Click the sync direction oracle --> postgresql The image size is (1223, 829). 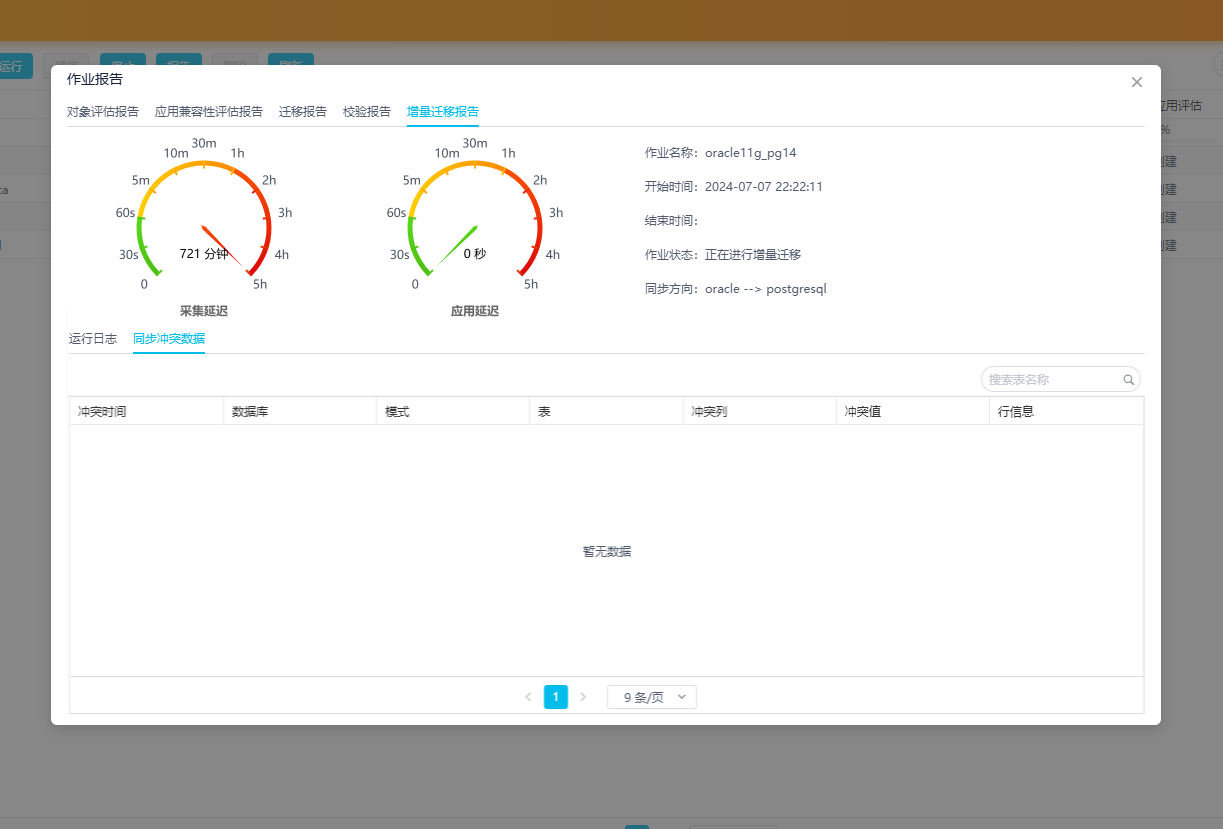tap(766, 289)
